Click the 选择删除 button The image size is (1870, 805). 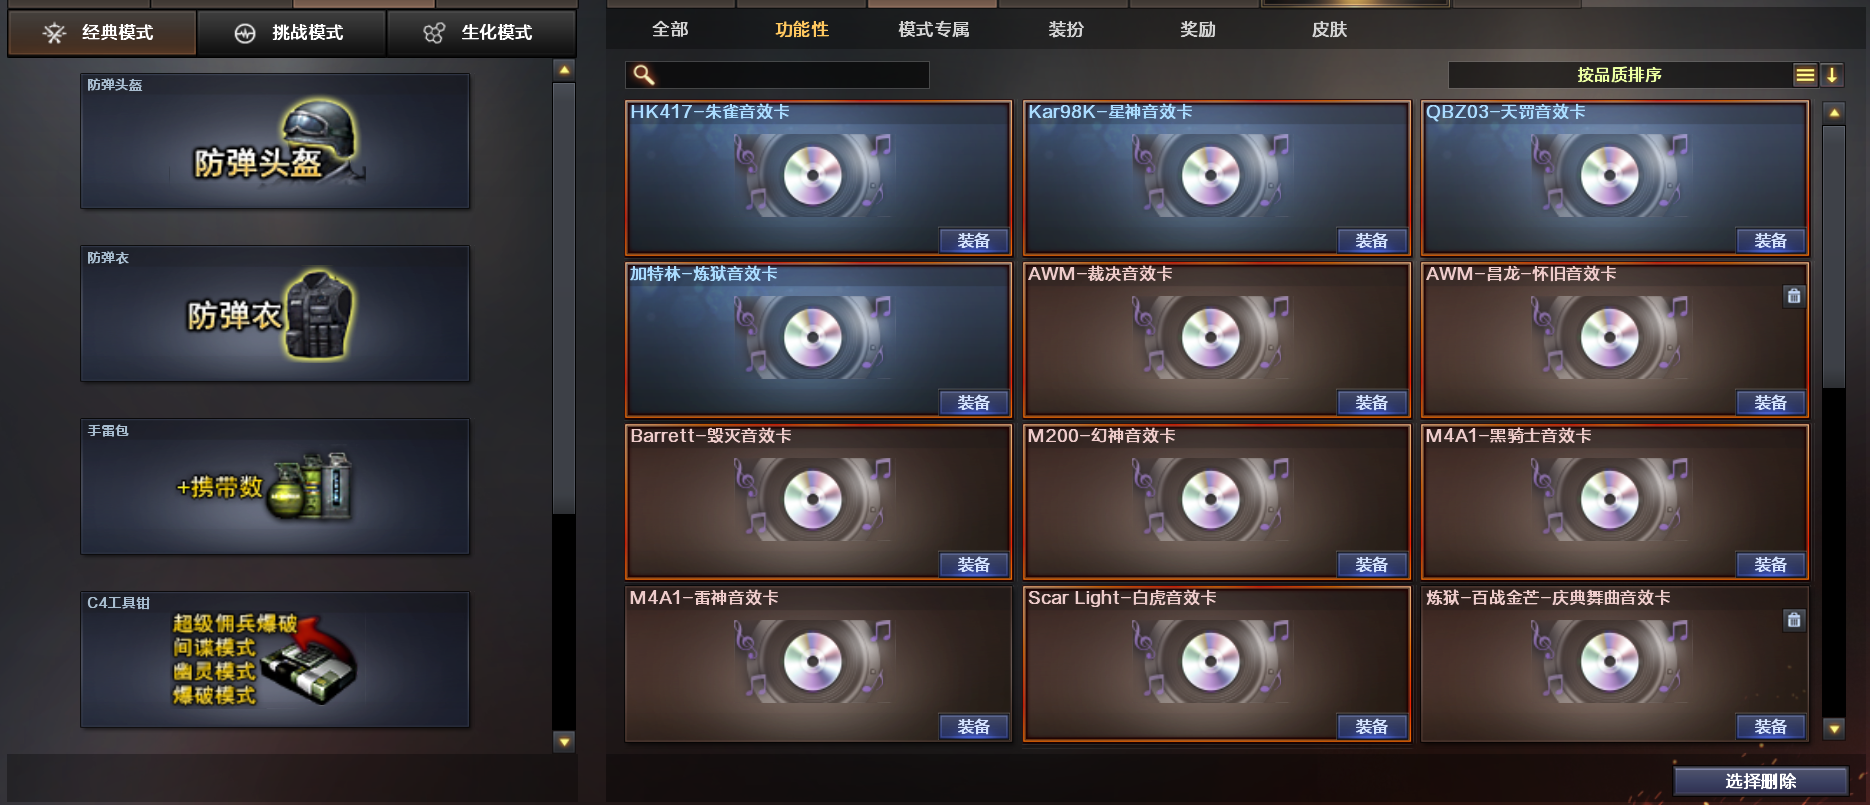[x=1761, y=781]
